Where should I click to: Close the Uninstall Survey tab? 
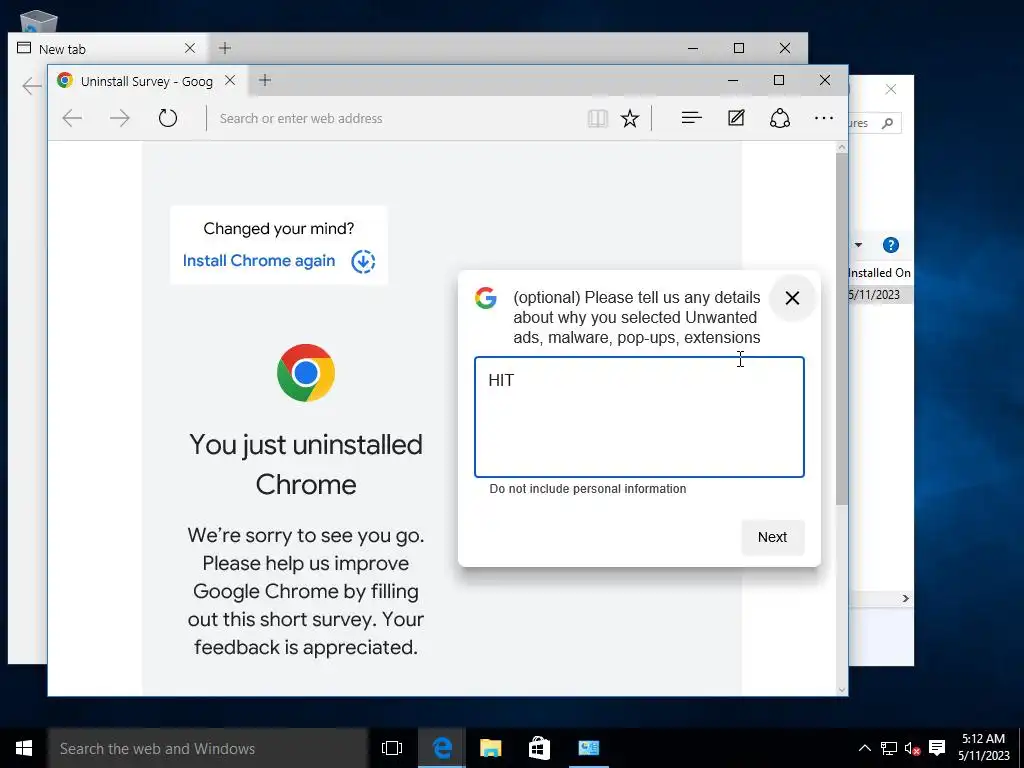click(x=230, y=80)
